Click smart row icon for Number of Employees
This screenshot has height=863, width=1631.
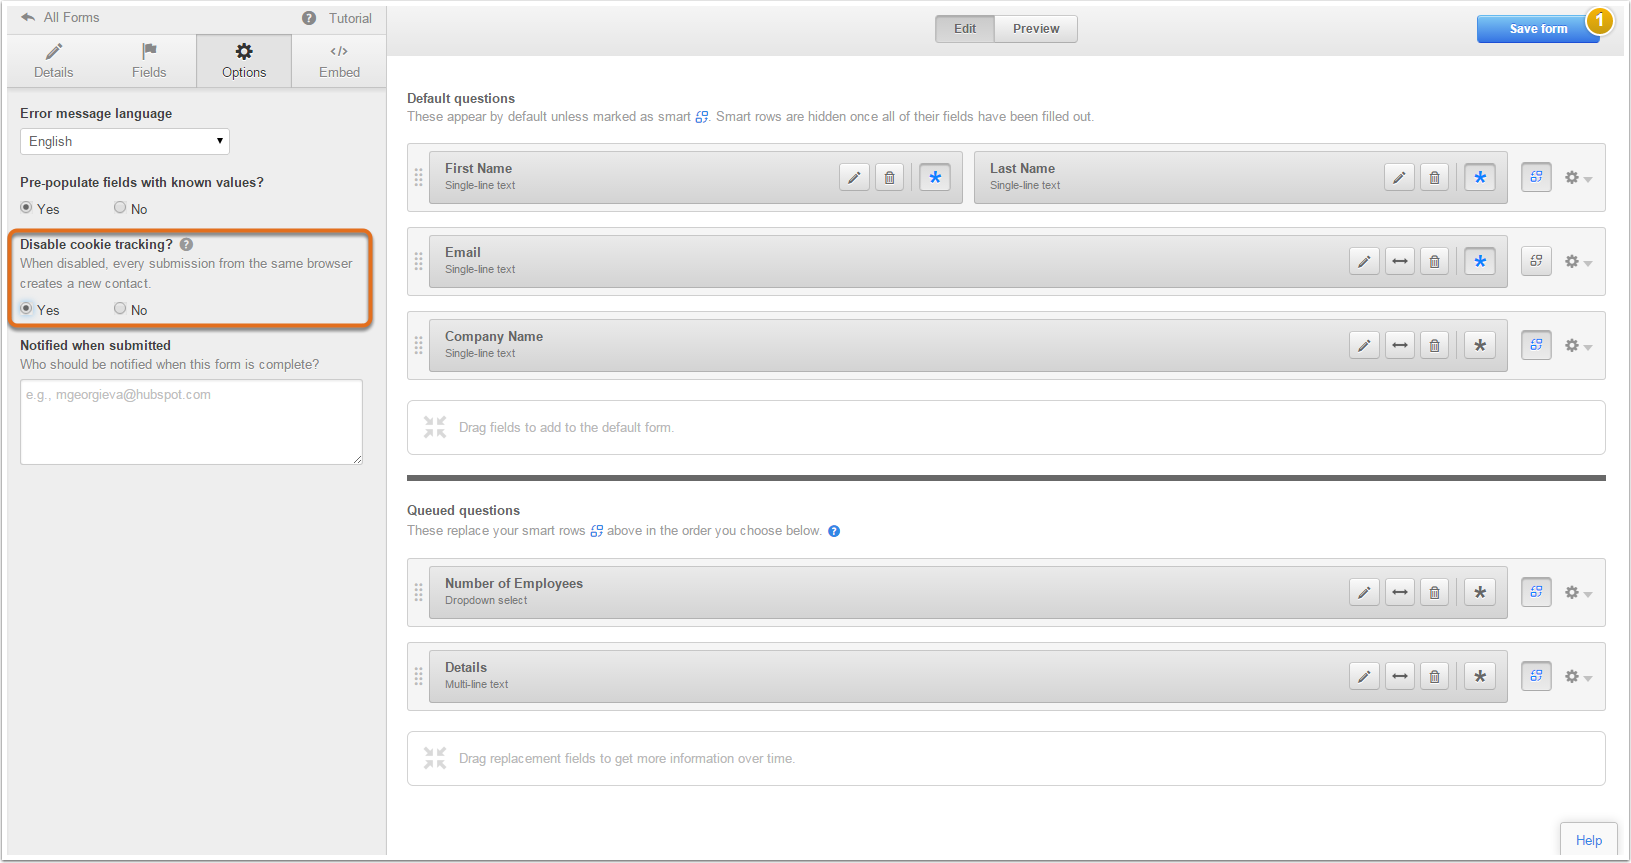pos(1536,592)
